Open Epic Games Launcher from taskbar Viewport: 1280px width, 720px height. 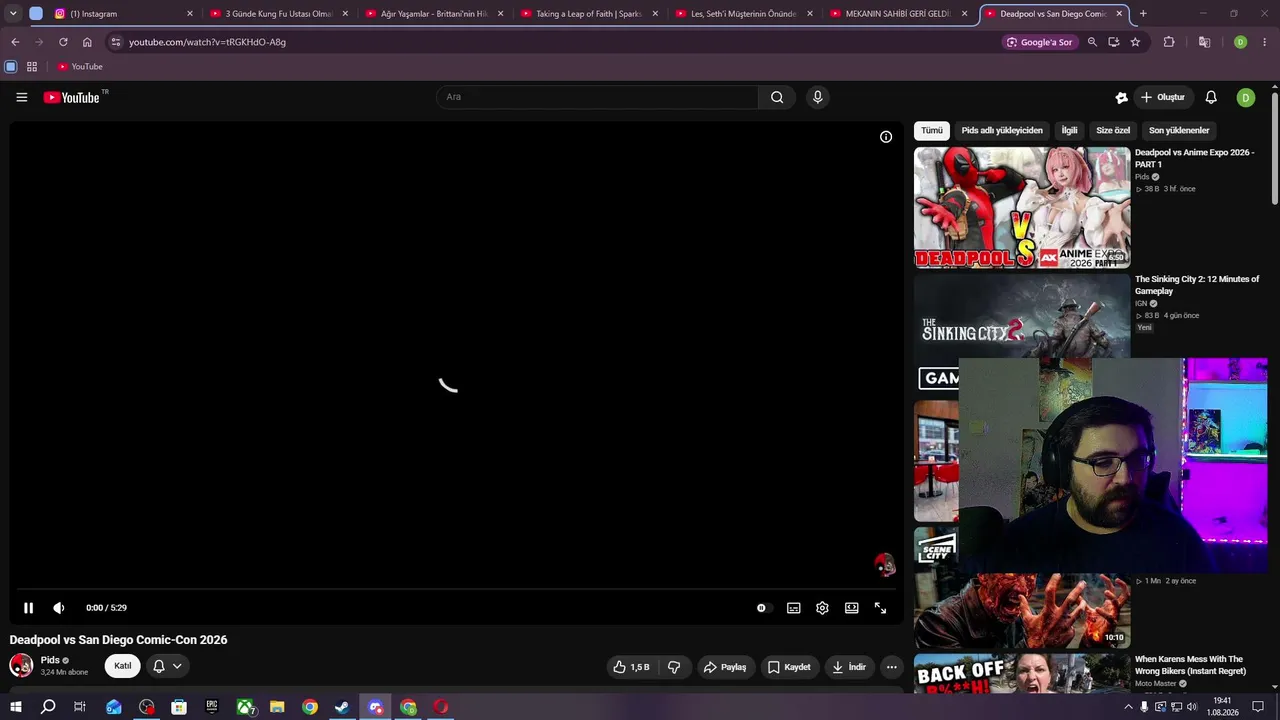point(212,707)
